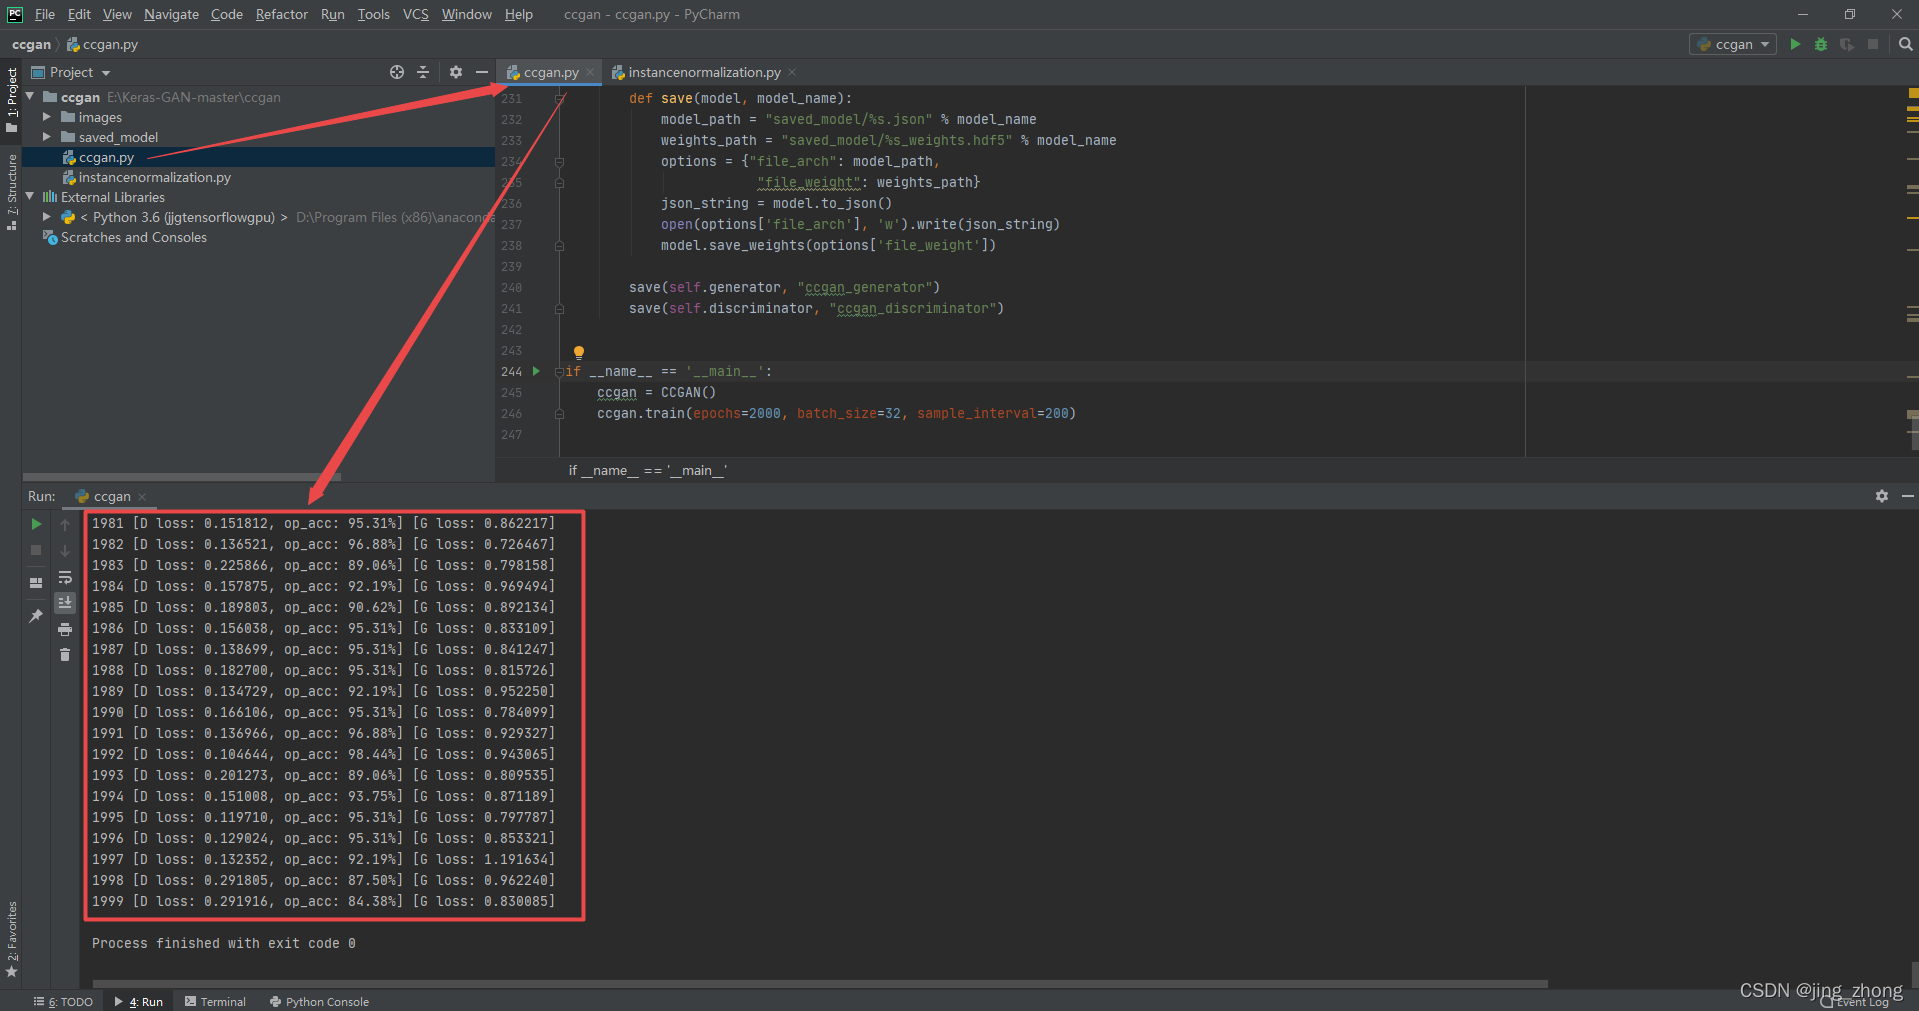Screen dimensions: 1919x1011
Task: Expand the saved_model folder
Action: [46, 137]
